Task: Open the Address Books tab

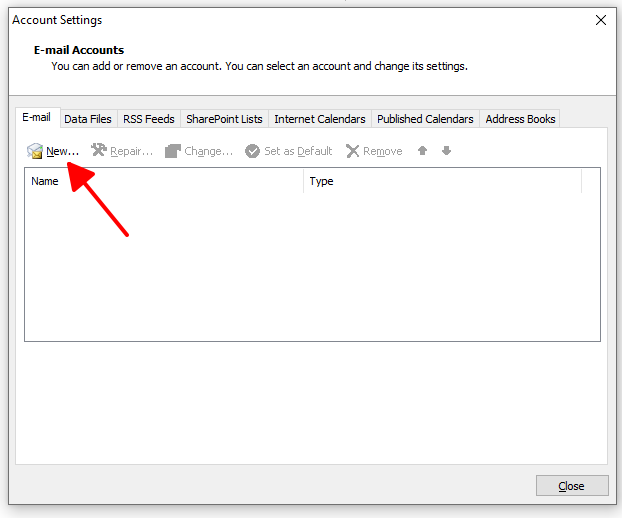Action: point(520,119)
